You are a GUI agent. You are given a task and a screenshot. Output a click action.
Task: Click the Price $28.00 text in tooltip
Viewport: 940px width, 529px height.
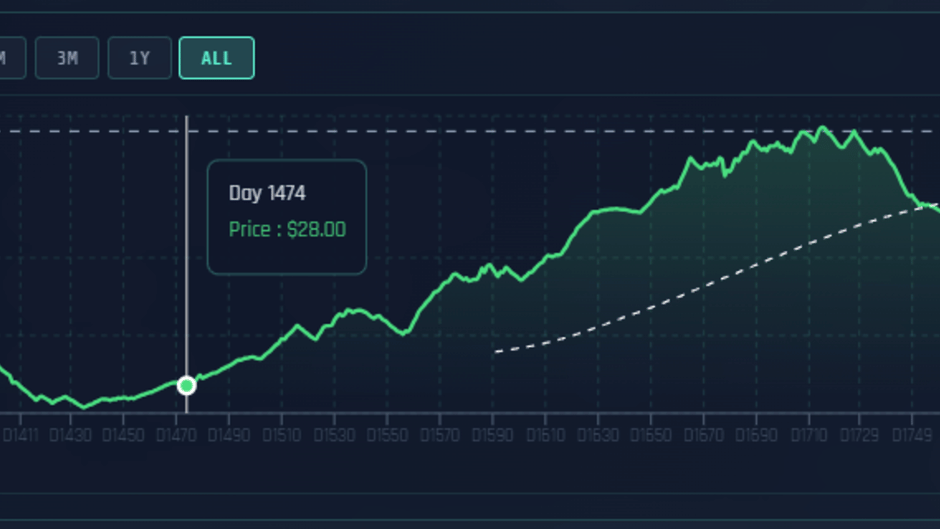pos(287,229)
